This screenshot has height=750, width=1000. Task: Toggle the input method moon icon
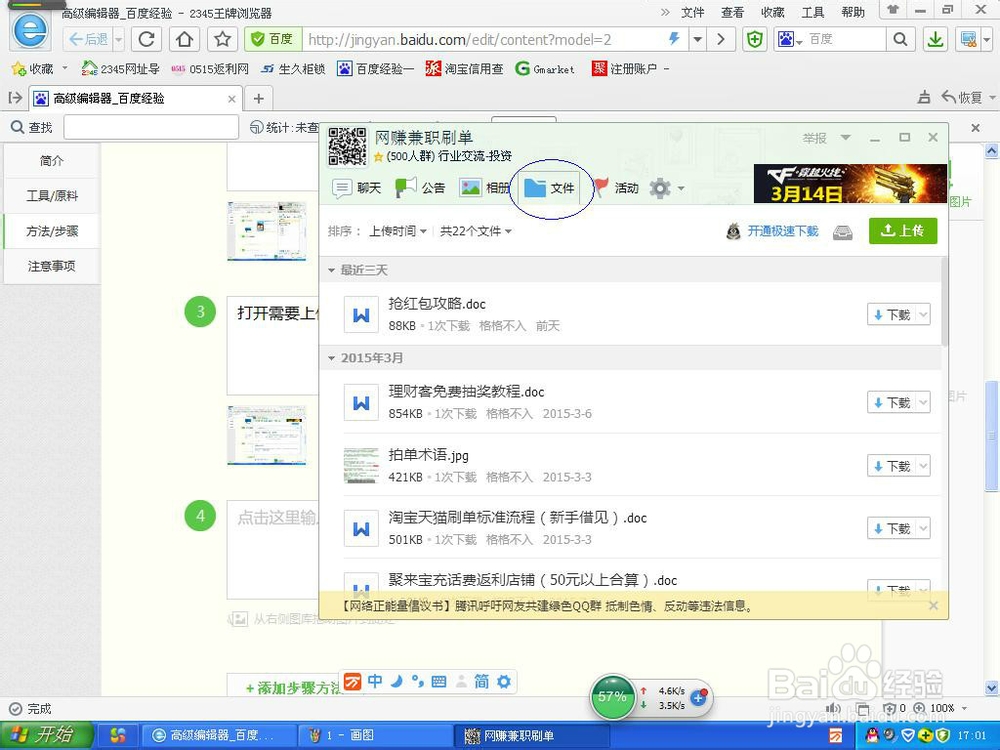397,682
